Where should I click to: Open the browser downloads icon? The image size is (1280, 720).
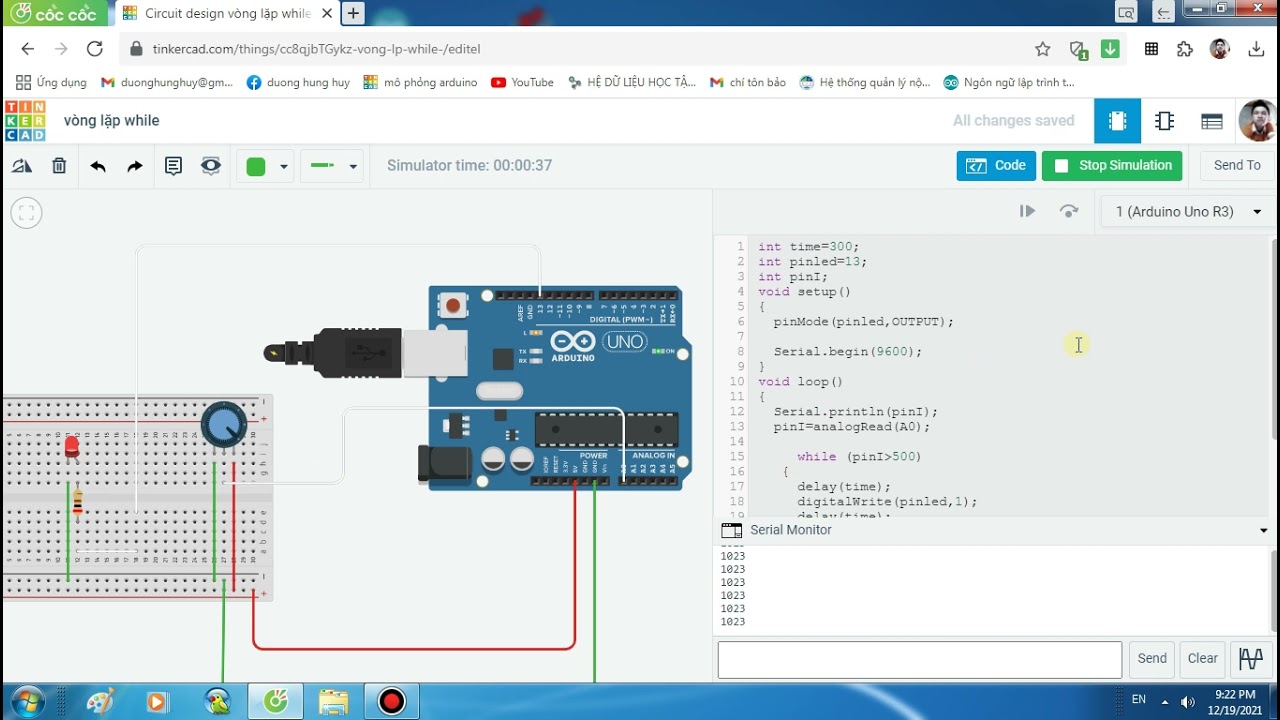coord(1257,49)
